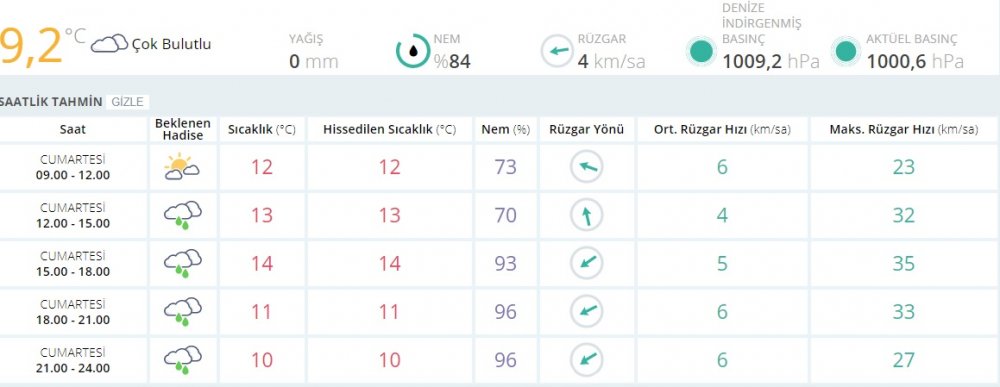Click the 9,2 °C current temperature reading
This screenshot has width=1000, height=387.
pyautogui.click(x=42, y=45)
